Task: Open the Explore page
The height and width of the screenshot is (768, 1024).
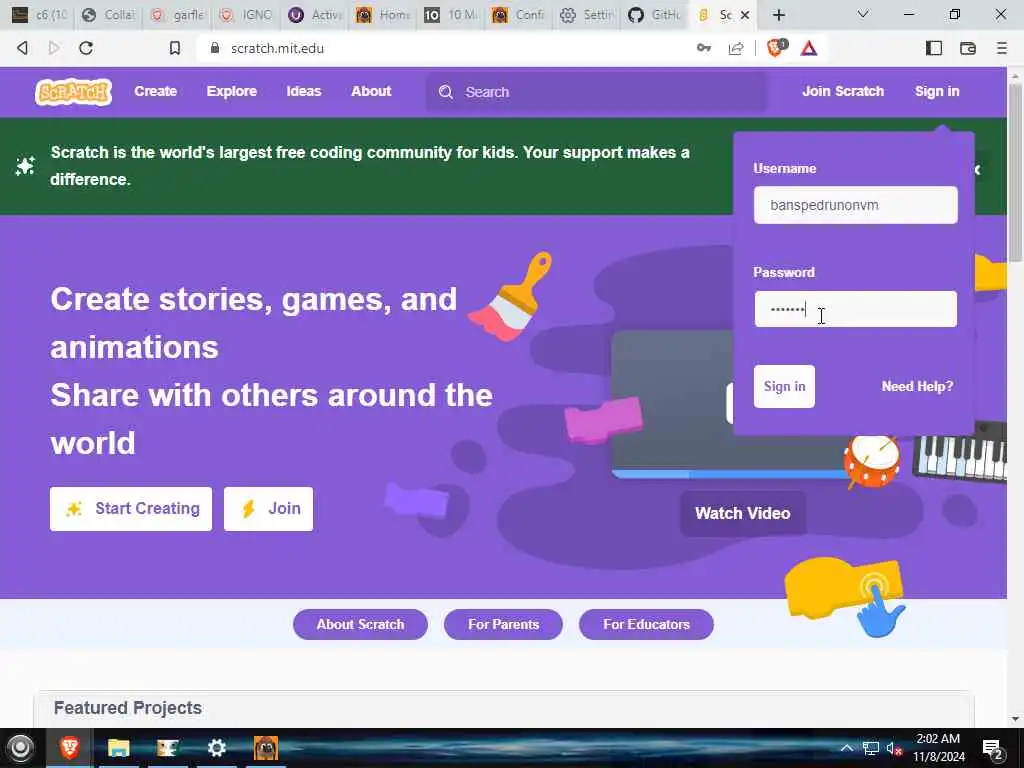Action: tap(232, 91)
